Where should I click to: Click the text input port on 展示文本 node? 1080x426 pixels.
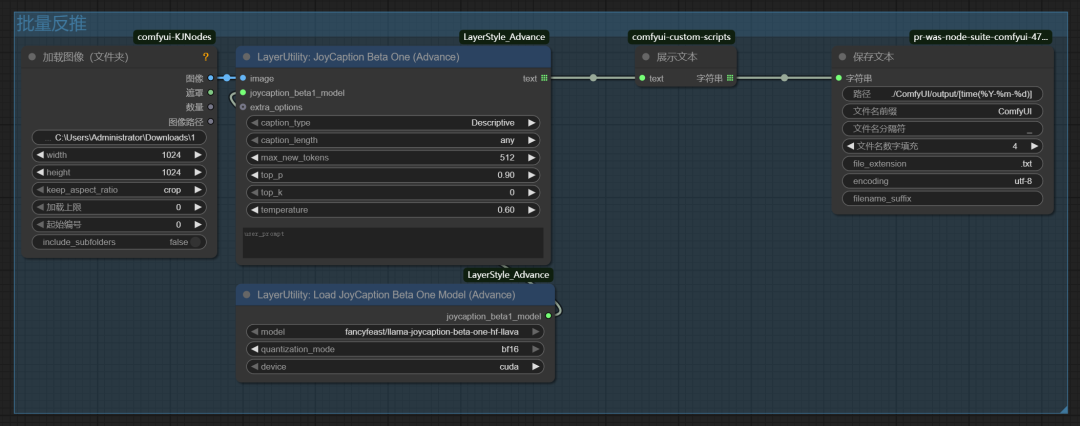(642, 78)
